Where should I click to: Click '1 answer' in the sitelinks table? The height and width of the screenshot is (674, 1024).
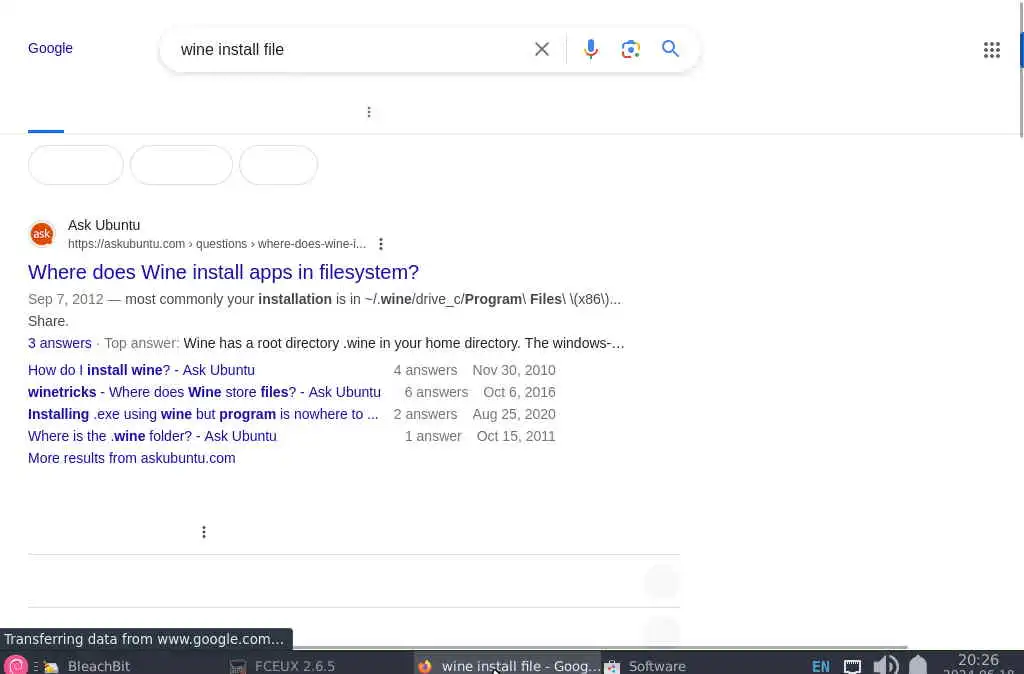[x=433, y=436]
